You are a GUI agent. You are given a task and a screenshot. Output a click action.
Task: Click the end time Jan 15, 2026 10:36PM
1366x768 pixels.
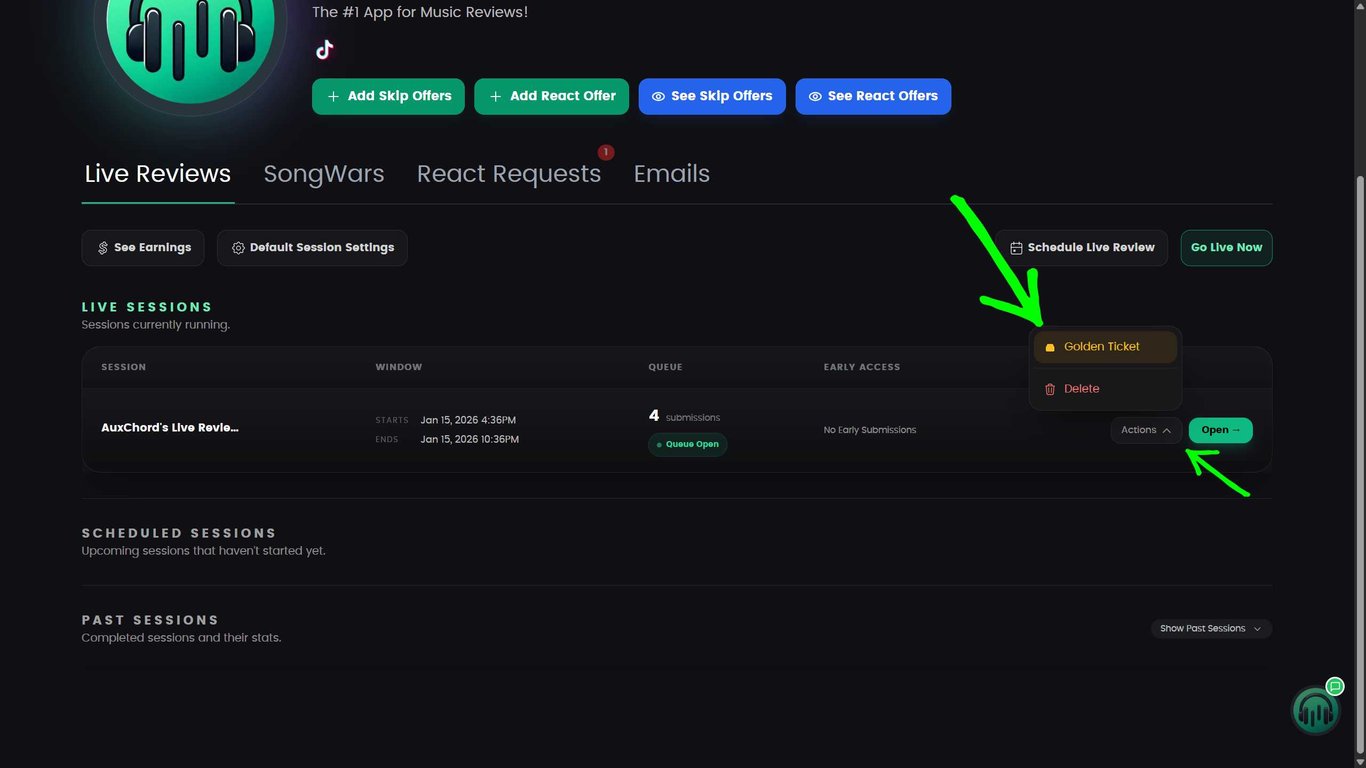tap(470, 439)
